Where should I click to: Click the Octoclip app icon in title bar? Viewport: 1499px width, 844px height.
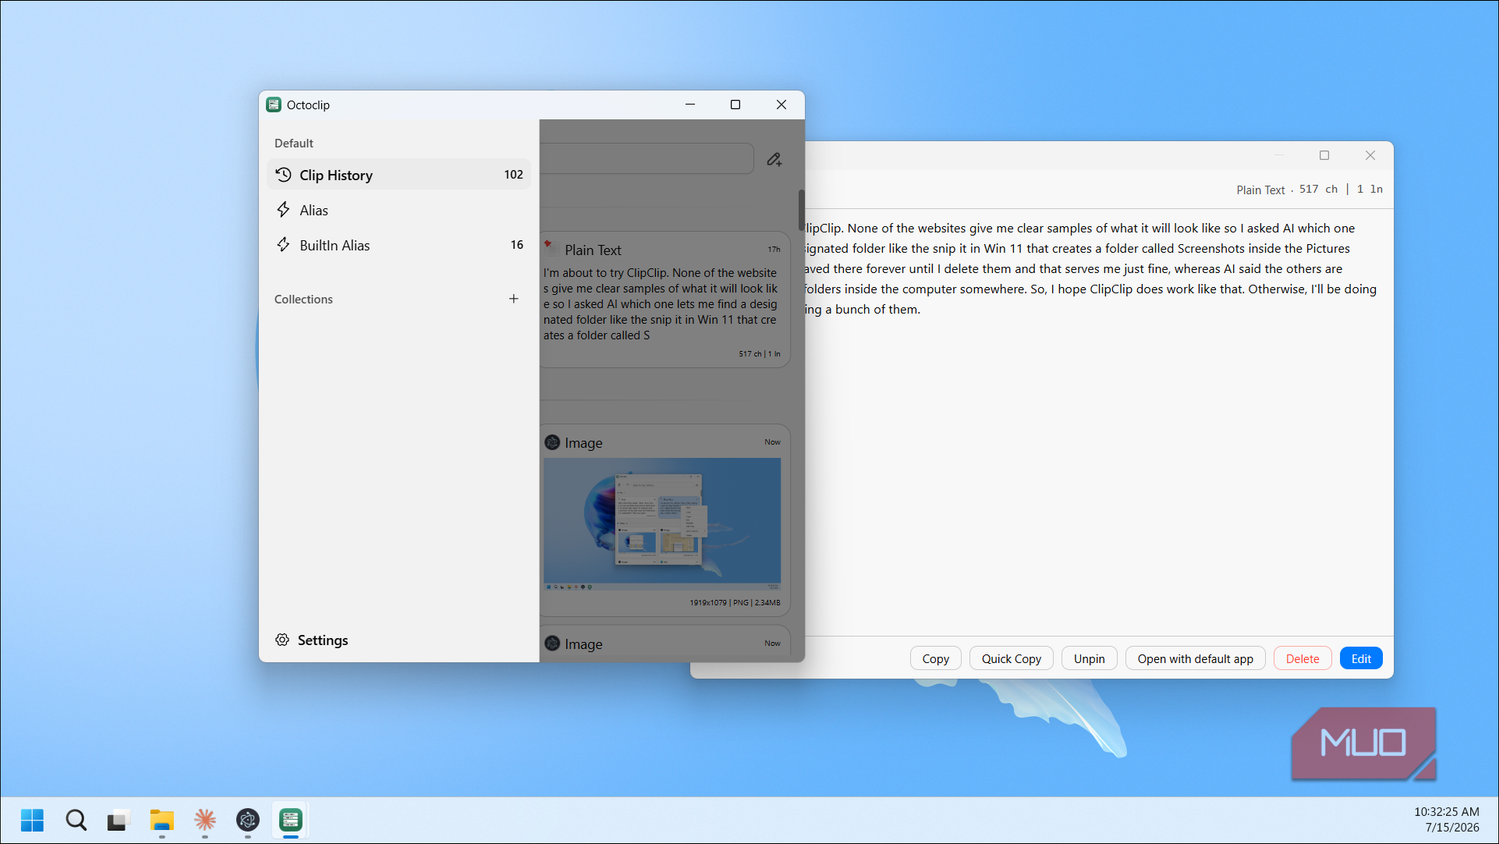click(274, 104)
